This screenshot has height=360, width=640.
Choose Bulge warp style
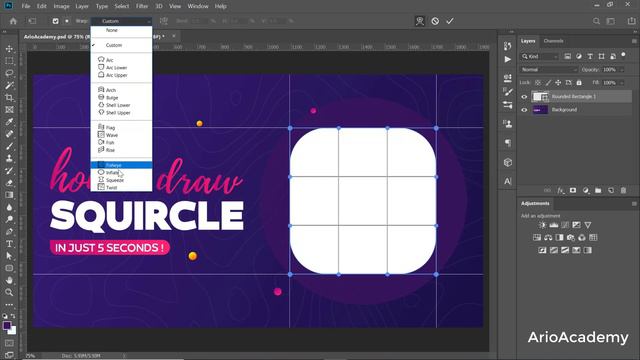(x=121, y=98)
